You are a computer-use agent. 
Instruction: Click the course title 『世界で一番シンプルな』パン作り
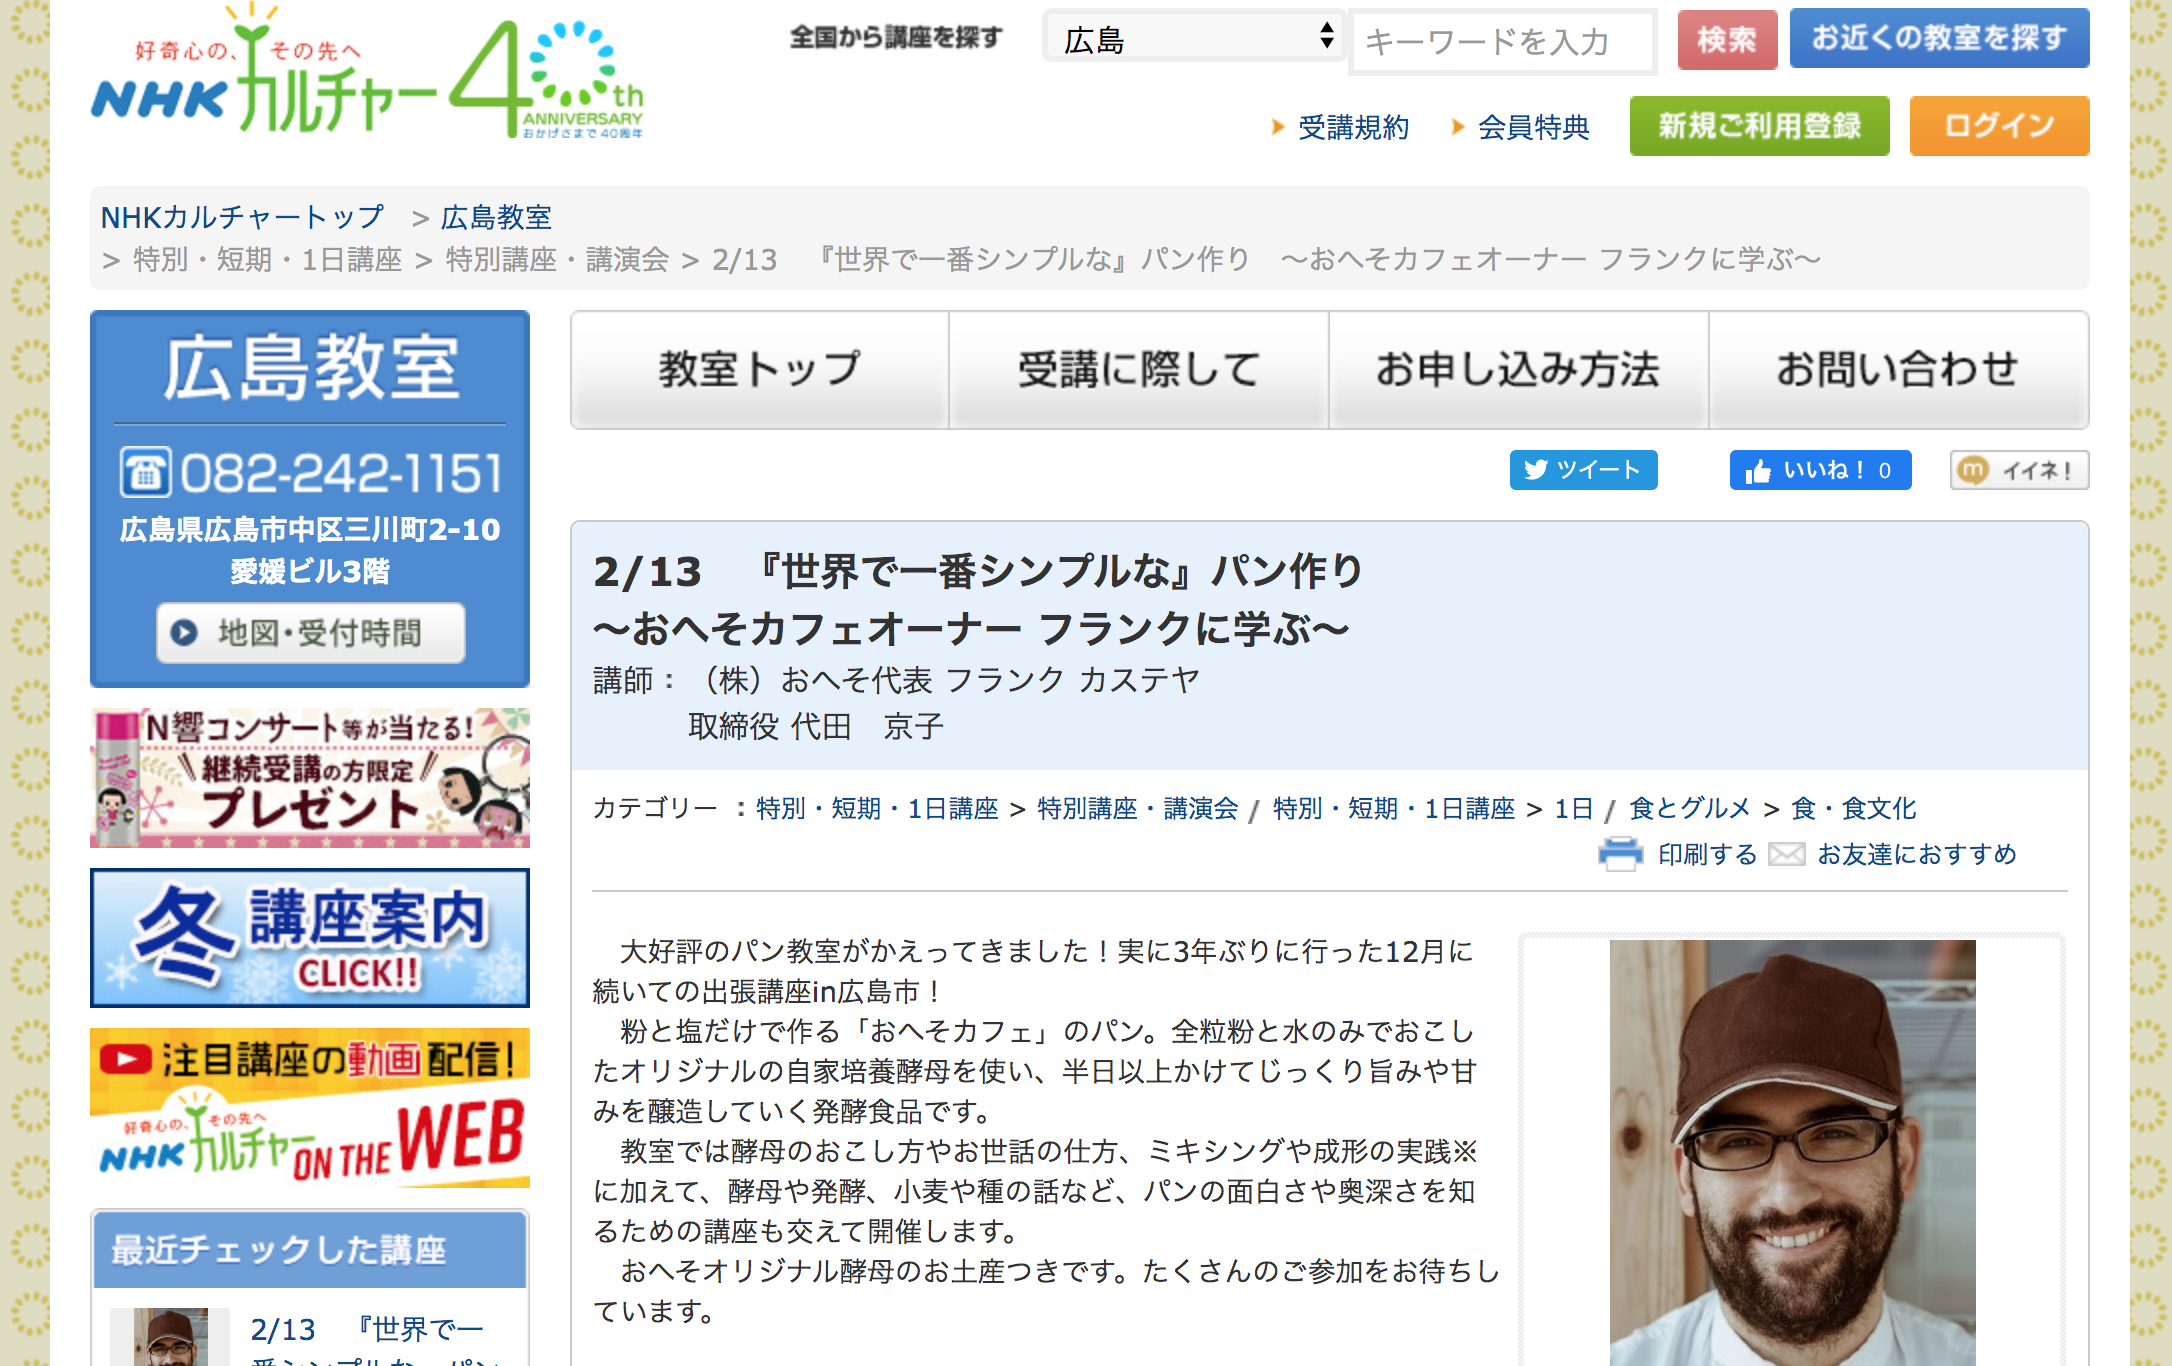tap(1059, 571)
